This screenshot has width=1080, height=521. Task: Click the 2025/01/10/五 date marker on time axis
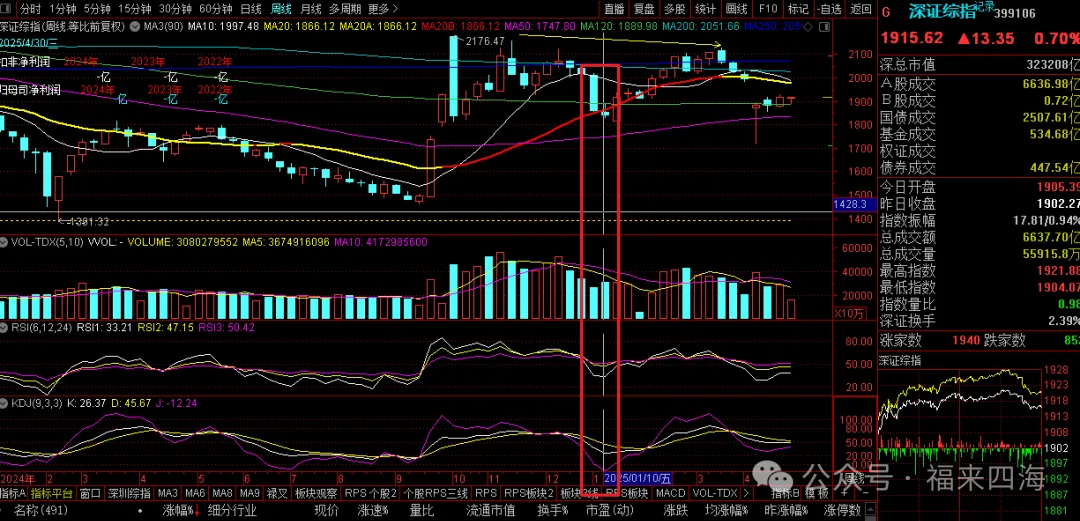click(x=638, y=477)
